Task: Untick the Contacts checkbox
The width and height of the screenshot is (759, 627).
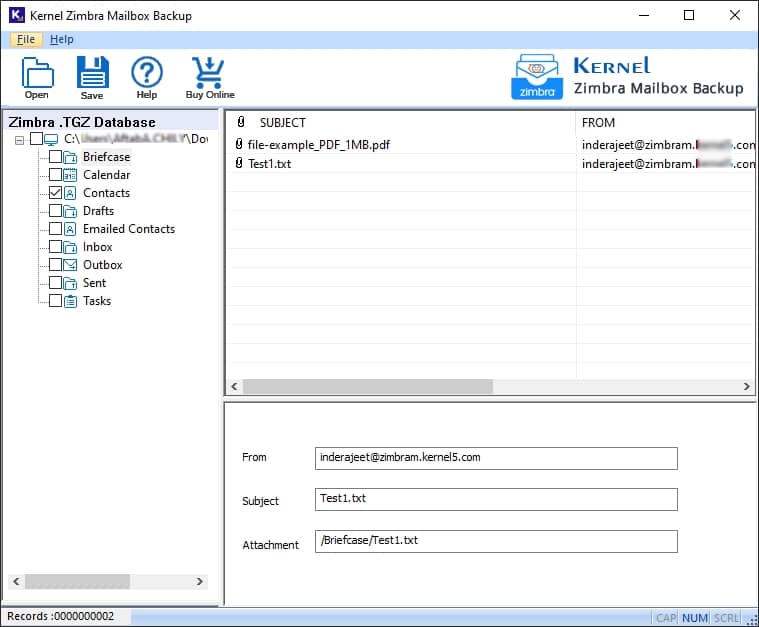Action: tap(55, 192)
